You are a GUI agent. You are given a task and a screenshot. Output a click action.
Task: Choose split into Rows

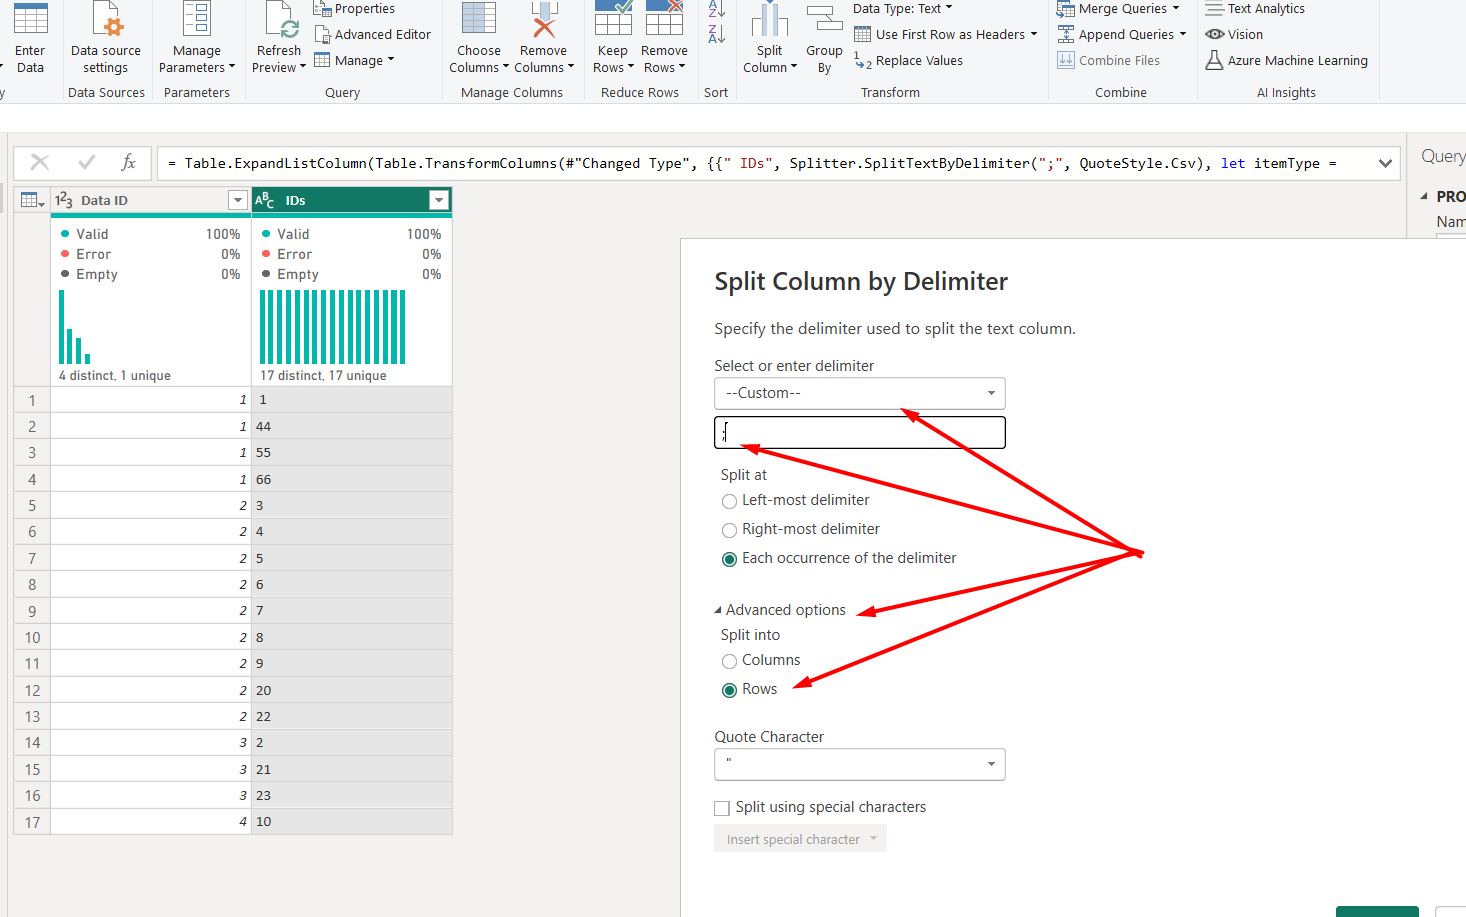click(729, 690)
